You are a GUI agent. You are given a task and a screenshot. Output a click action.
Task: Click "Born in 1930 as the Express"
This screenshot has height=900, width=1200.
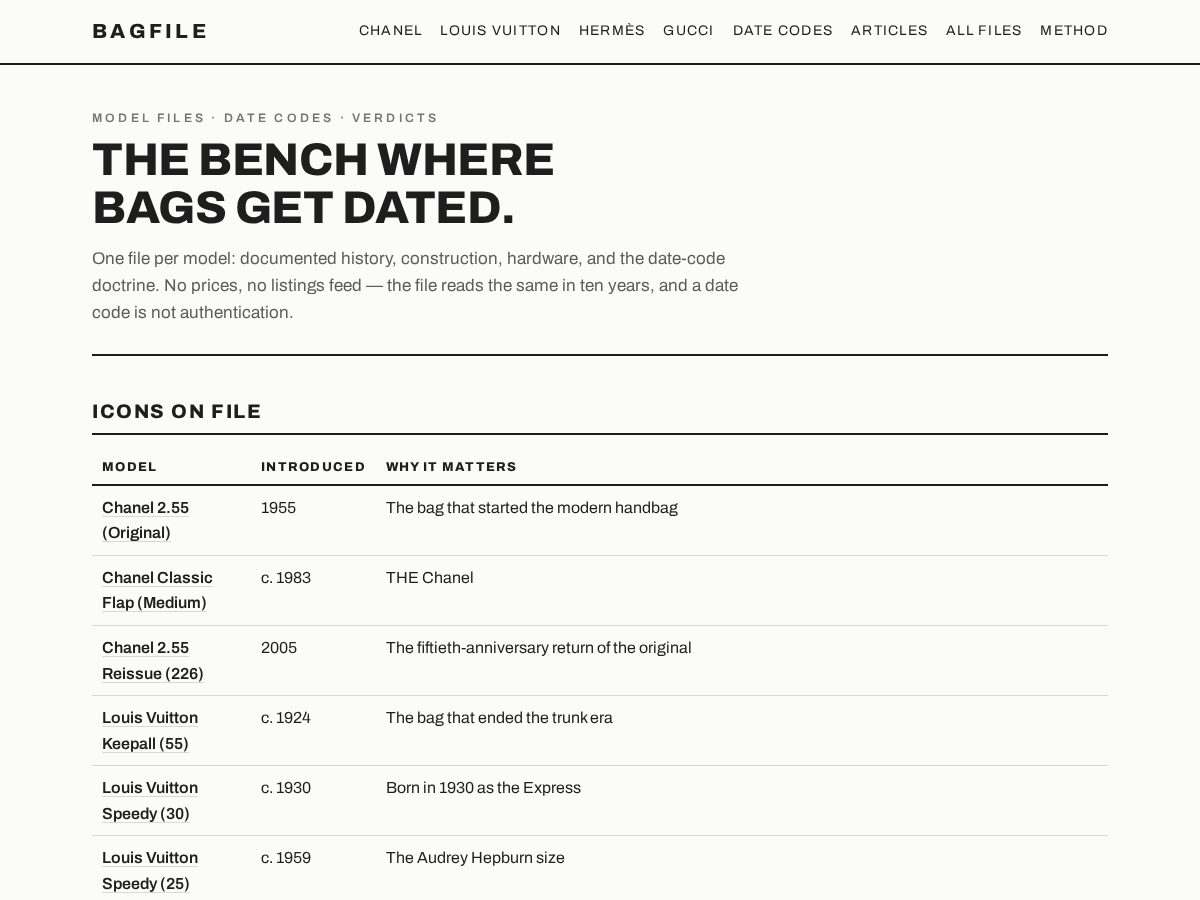coord(483,788)
